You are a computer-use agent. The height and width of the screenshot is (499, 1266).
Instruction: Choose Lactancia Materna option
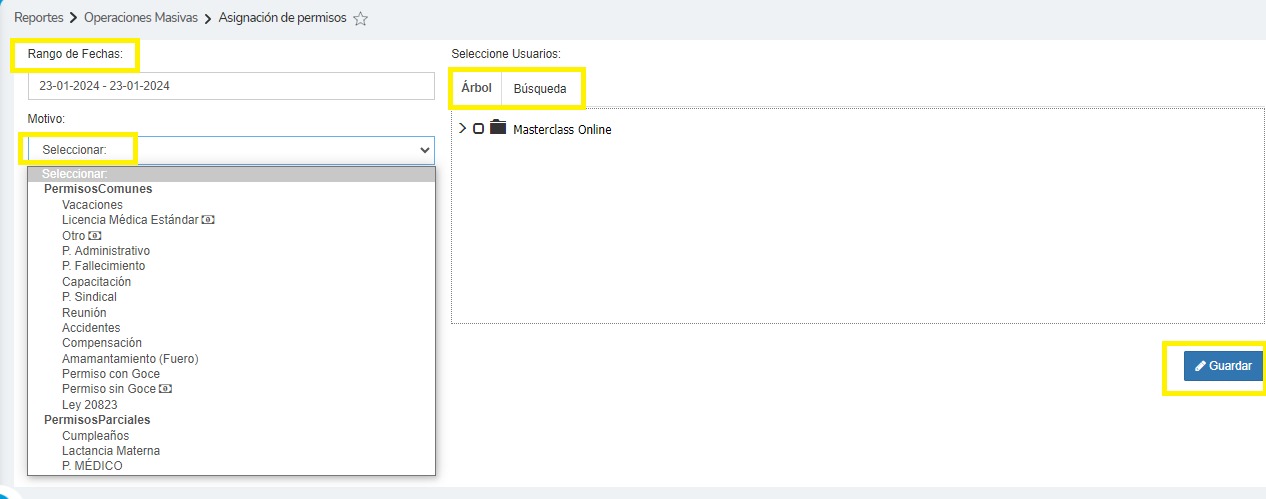click(x=110, y=451)
